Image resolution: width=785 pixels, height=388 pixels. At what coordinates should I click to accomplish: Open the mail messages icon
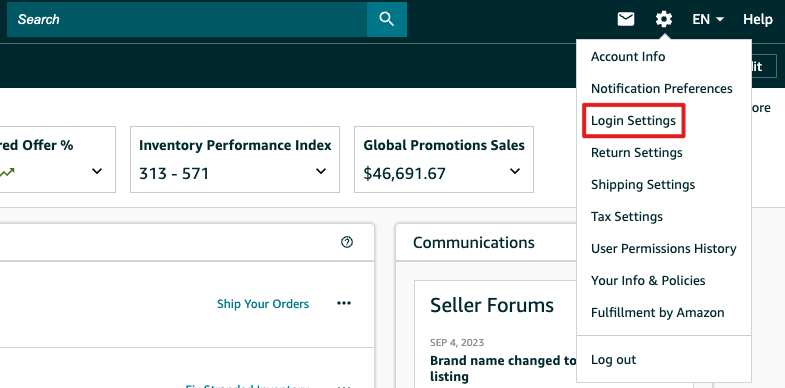point(626,20)
